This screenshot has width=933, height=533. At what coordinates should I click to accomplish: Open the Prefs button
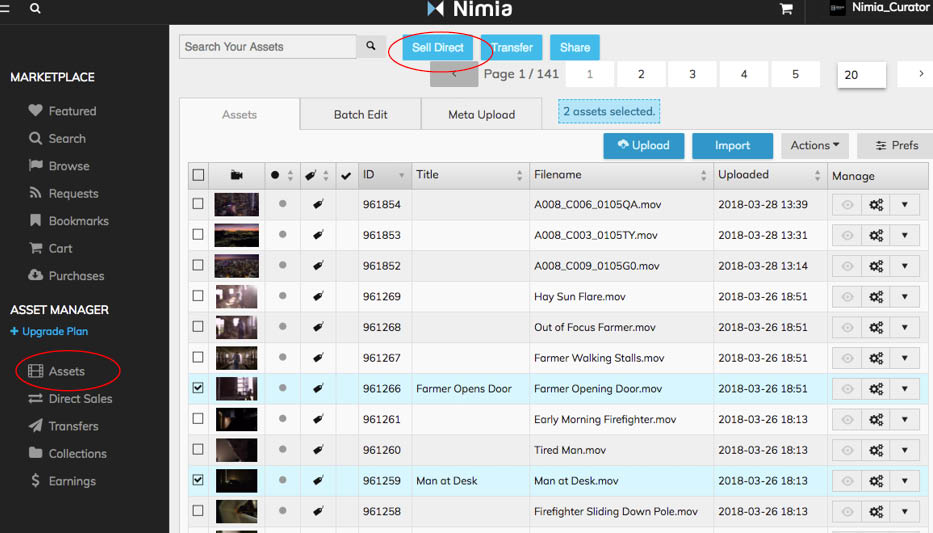(897, 146)
